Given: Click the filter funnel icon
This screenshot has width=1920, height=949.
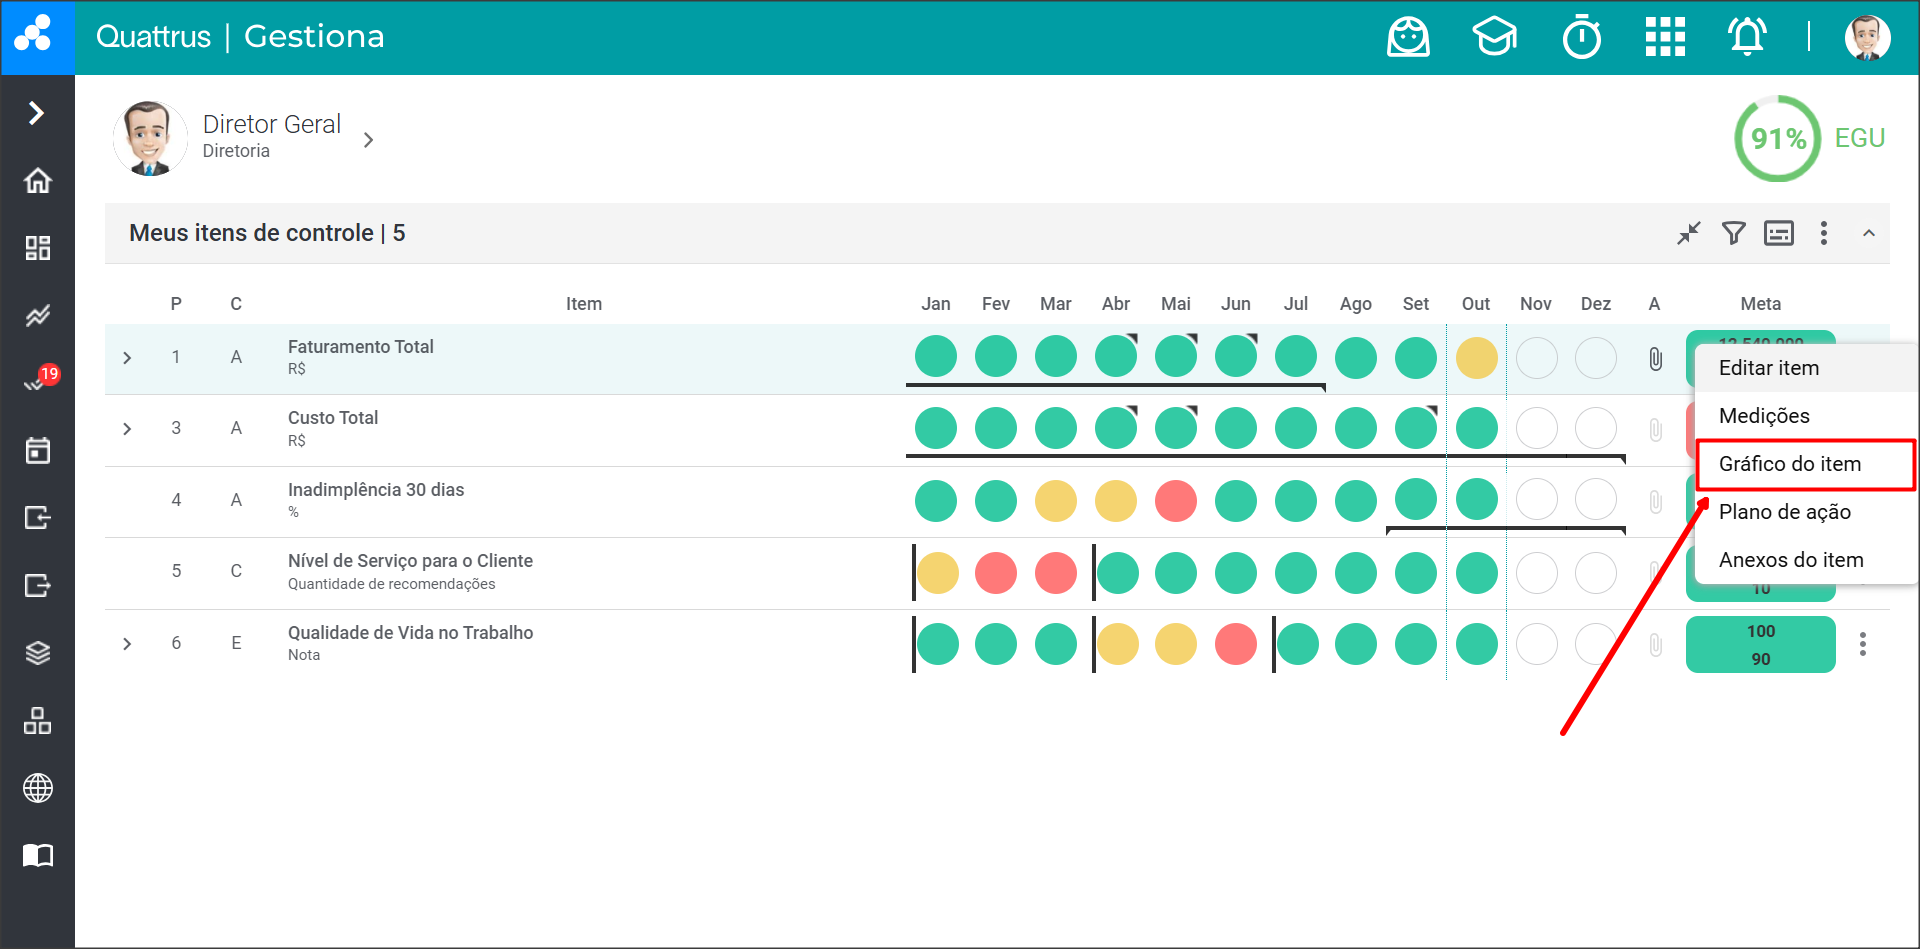Looking at the screenshot, I should (1733, 233).
